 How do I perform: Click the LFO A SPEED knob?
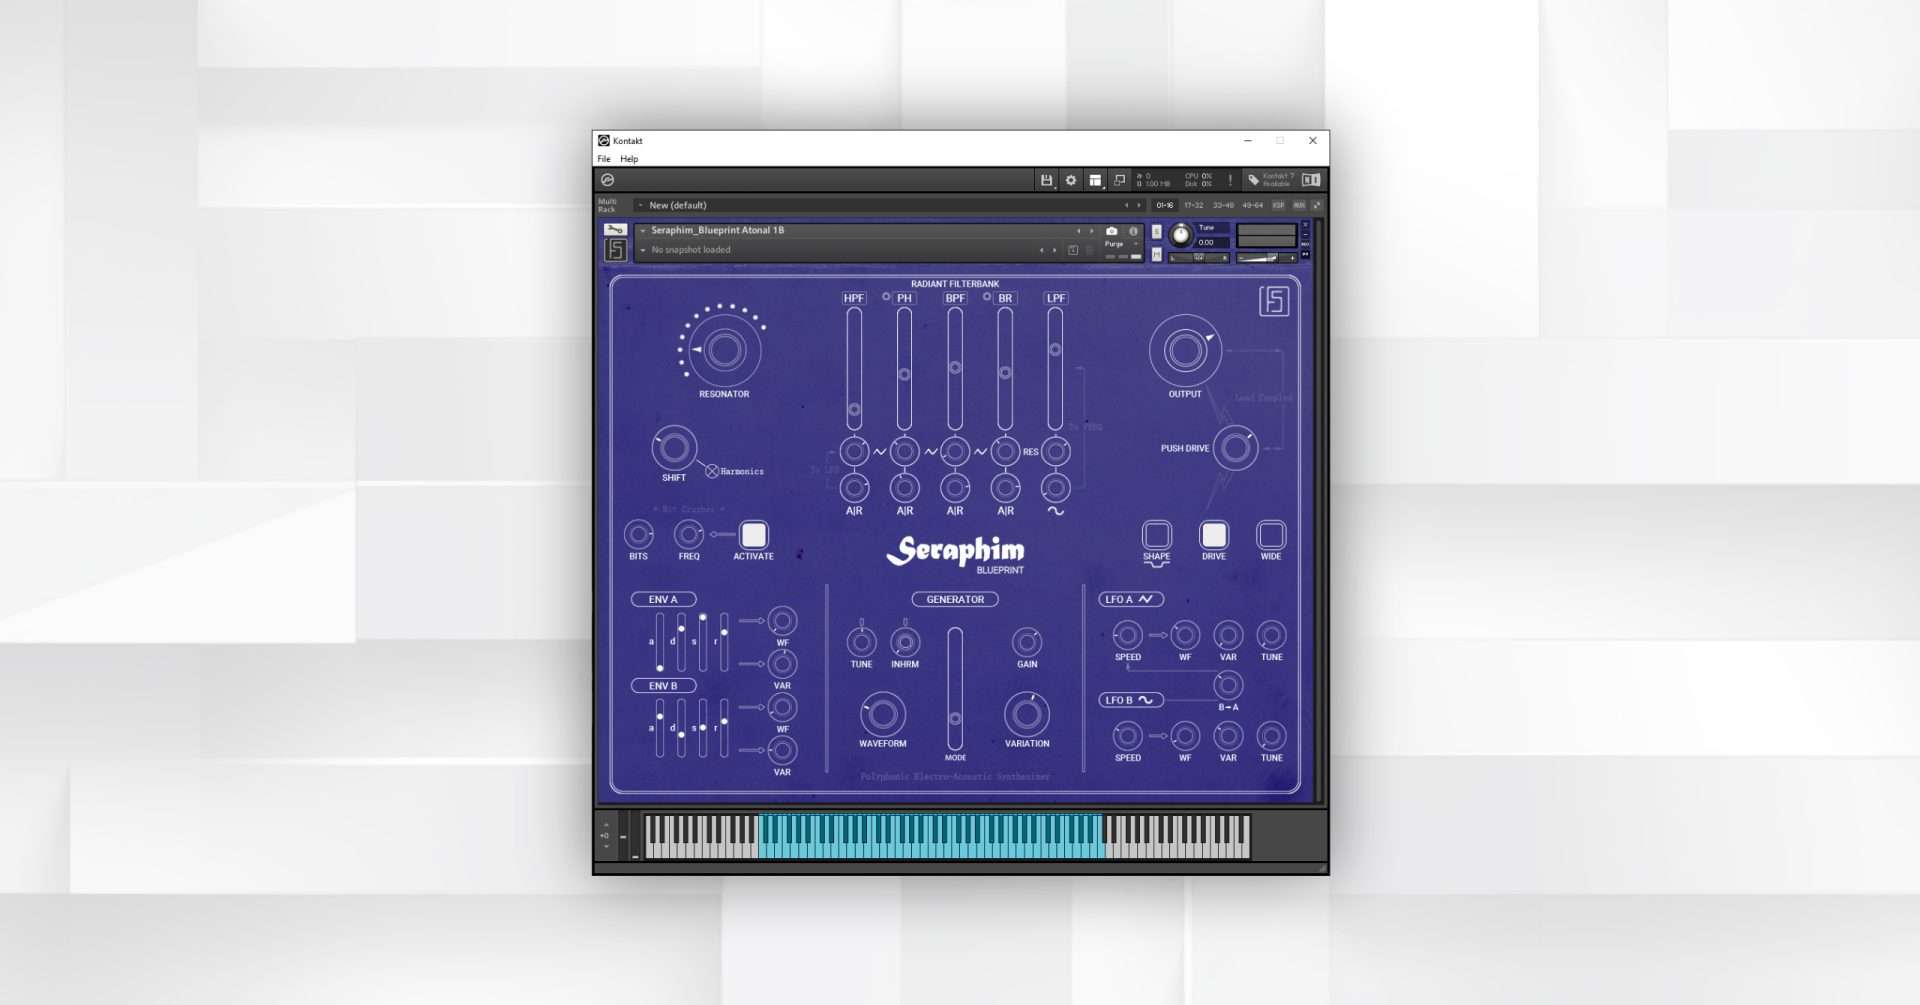click(x=1128, y=635)
